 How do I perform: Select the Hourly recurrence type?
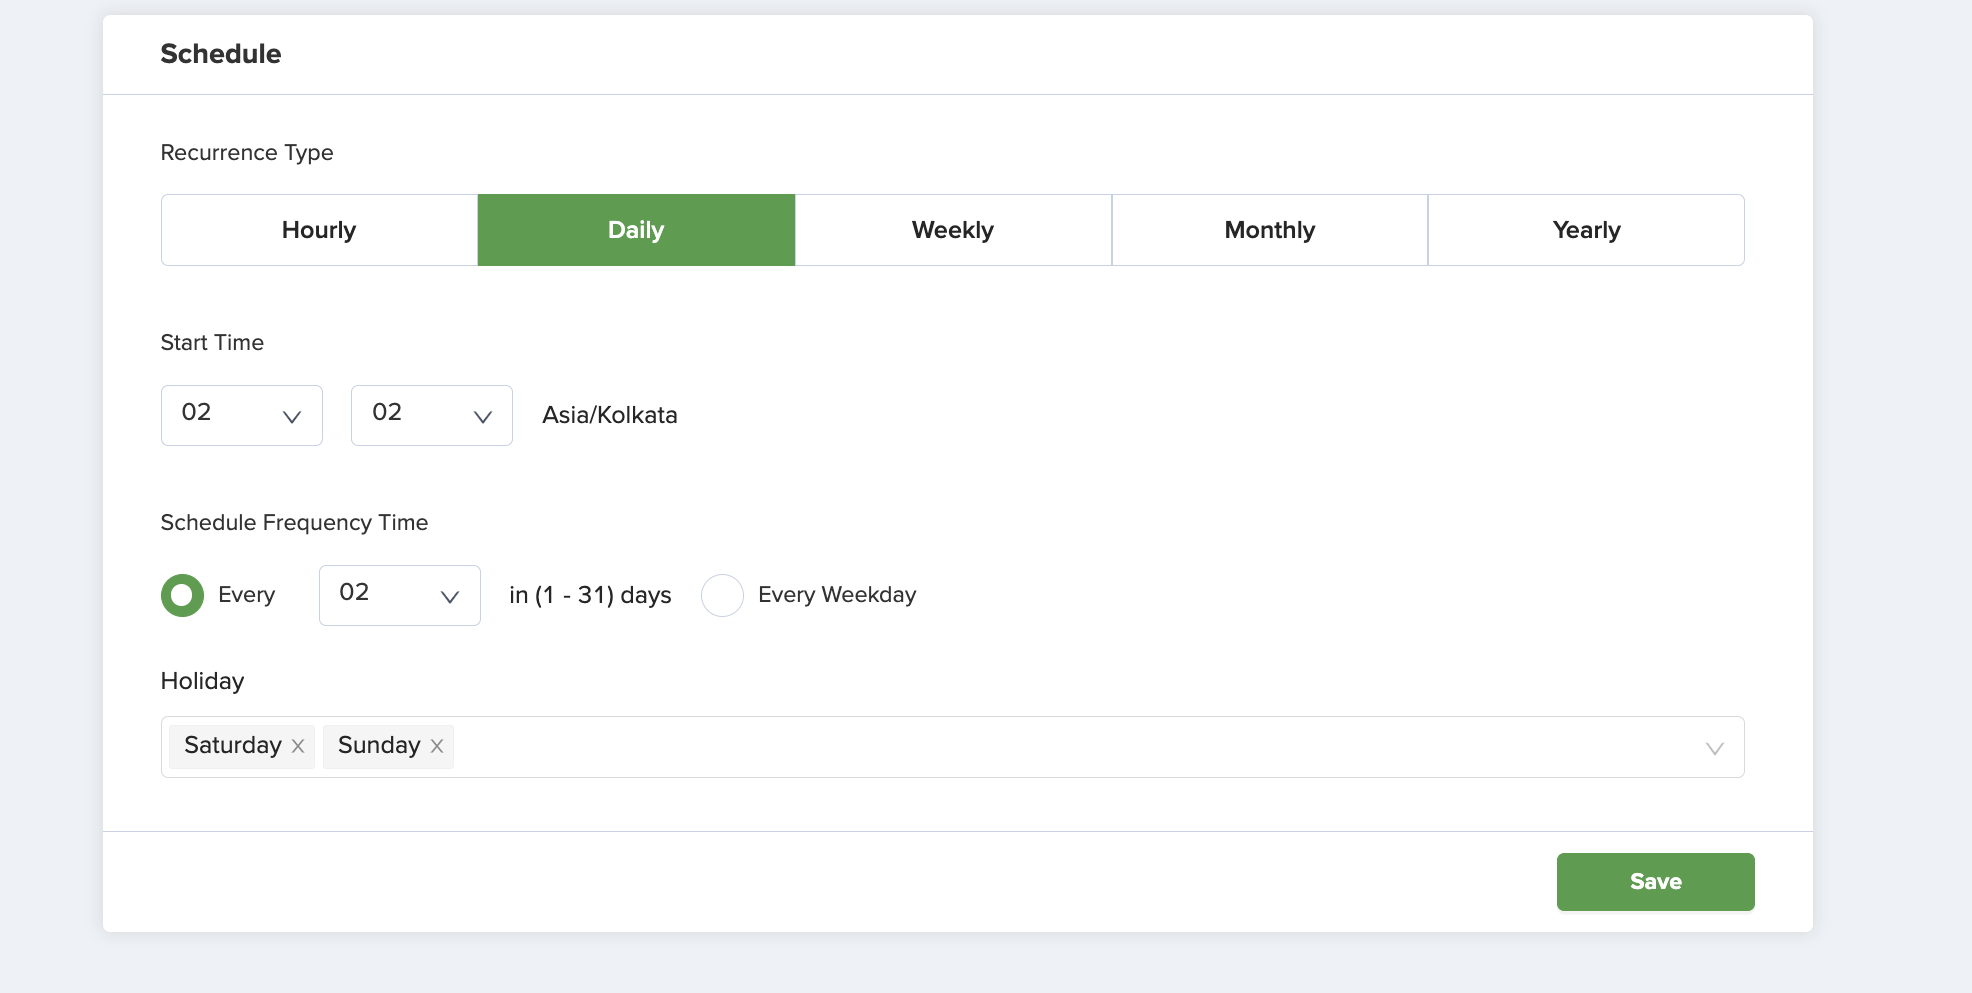319,230
